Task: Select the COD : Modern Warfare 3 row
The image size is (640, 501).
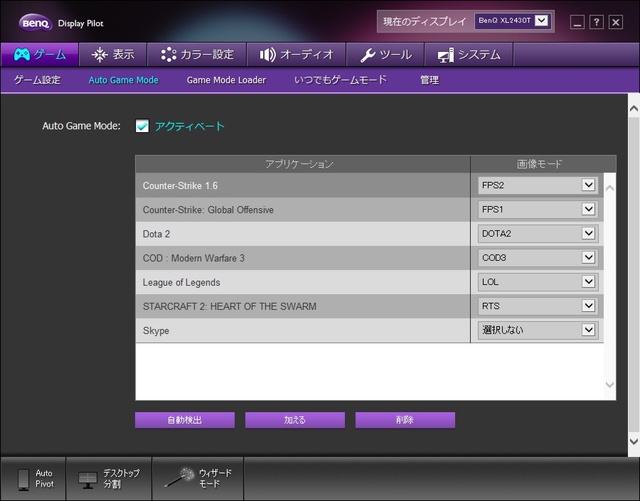Action: [302, 258]
